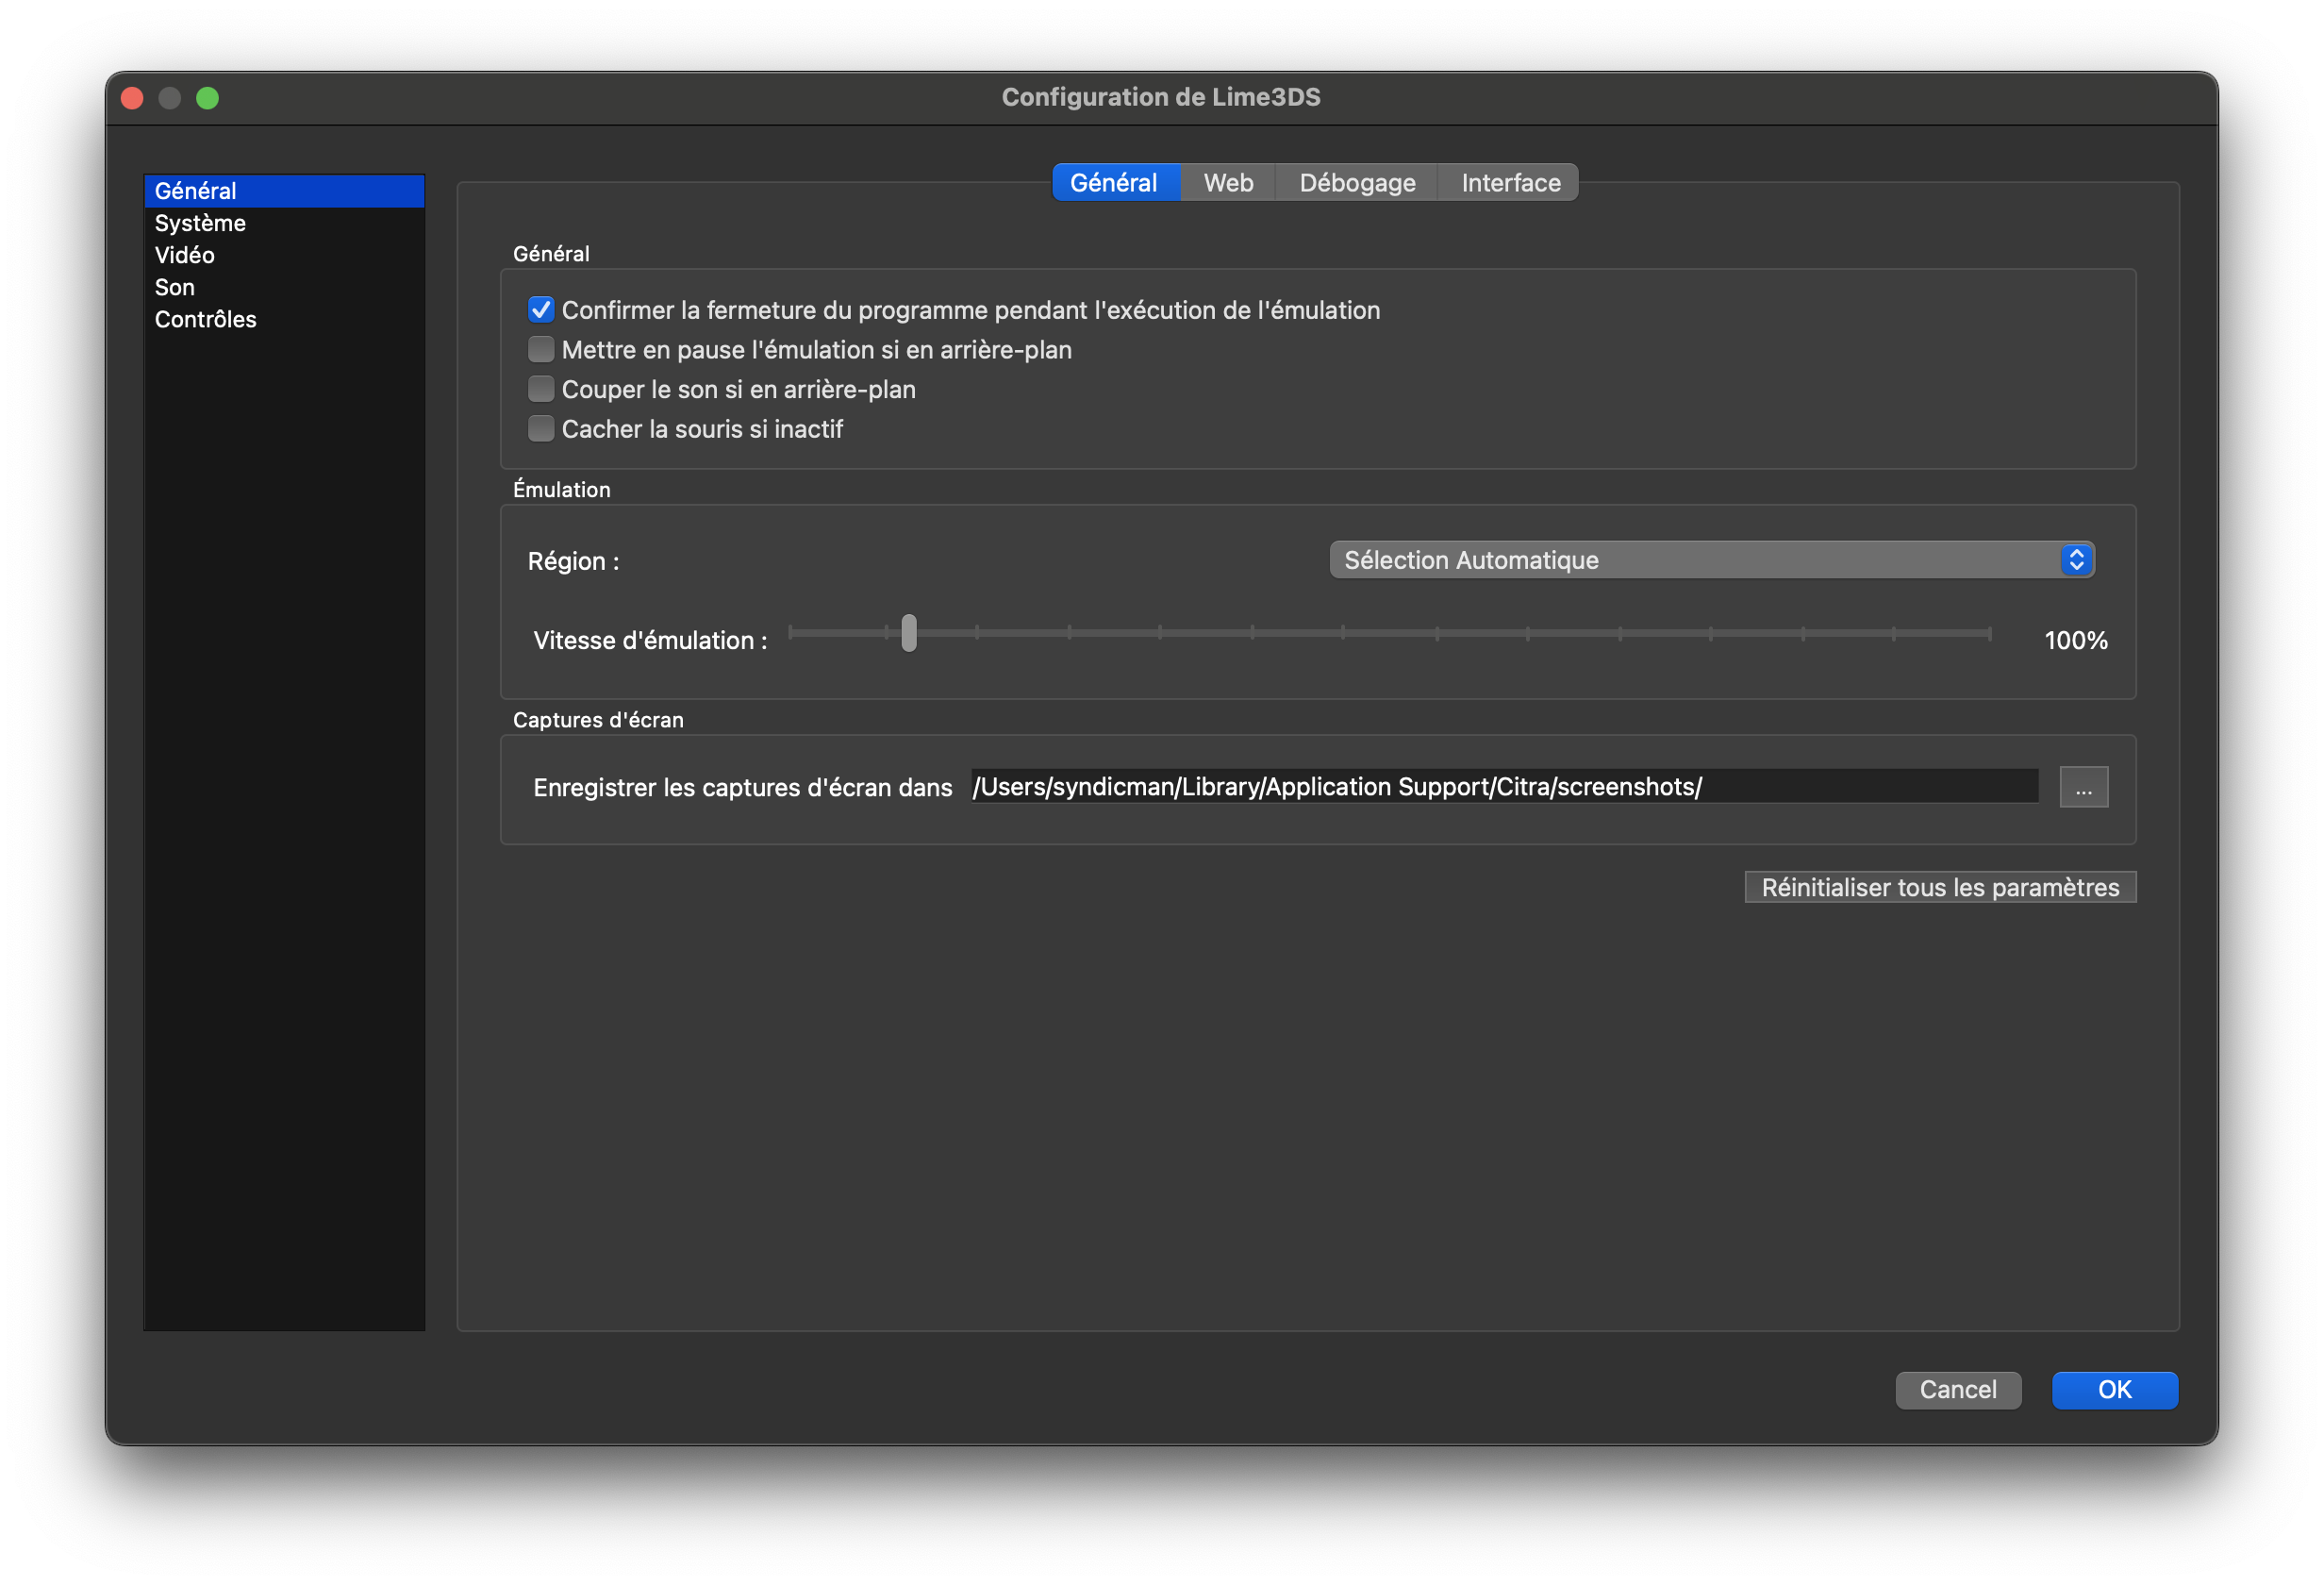2324x1585 pixels.
Task: Select Son in the sidebar
Action: point(175,287)
